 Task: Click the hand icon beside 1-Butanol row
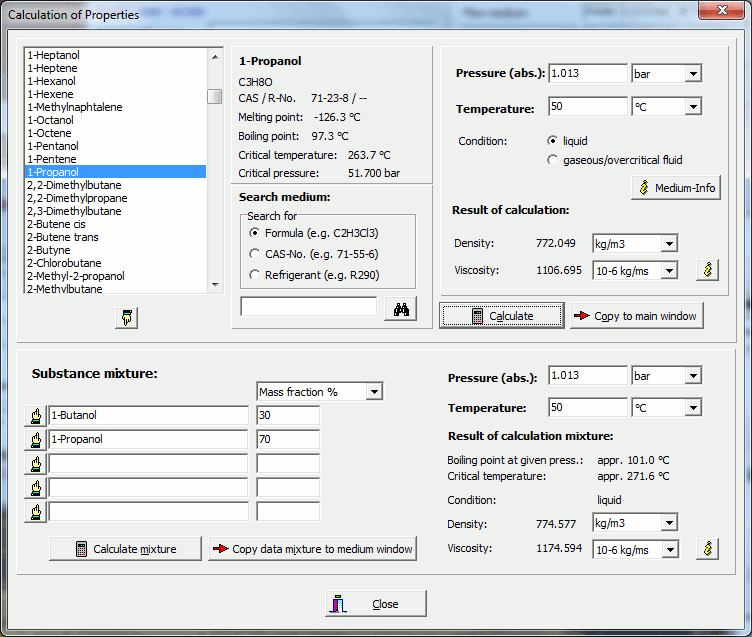(36, 416)
